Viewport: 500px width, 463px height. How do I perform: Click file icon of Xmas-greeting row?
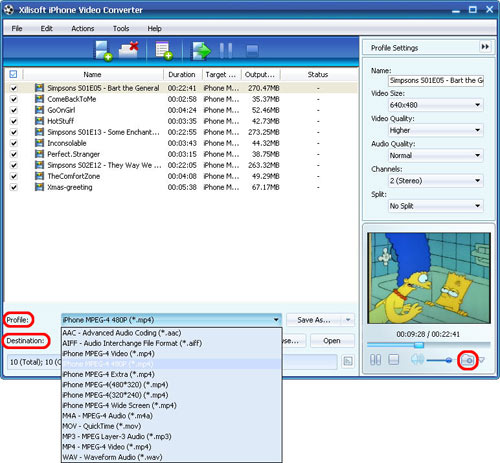coord(39,187)
